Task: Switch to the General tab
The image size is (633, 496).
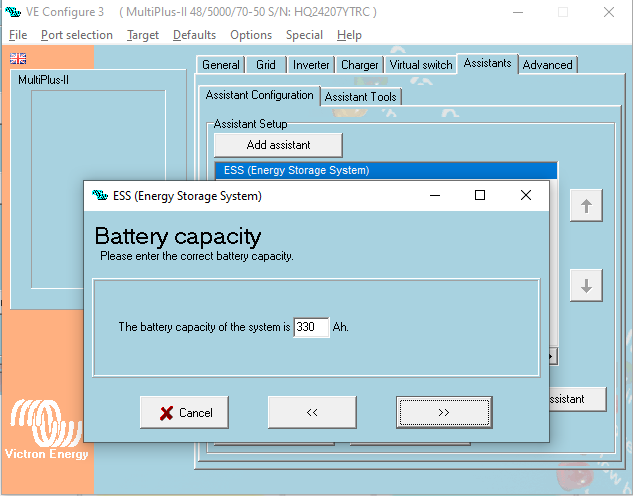Action: pos(221,65)
